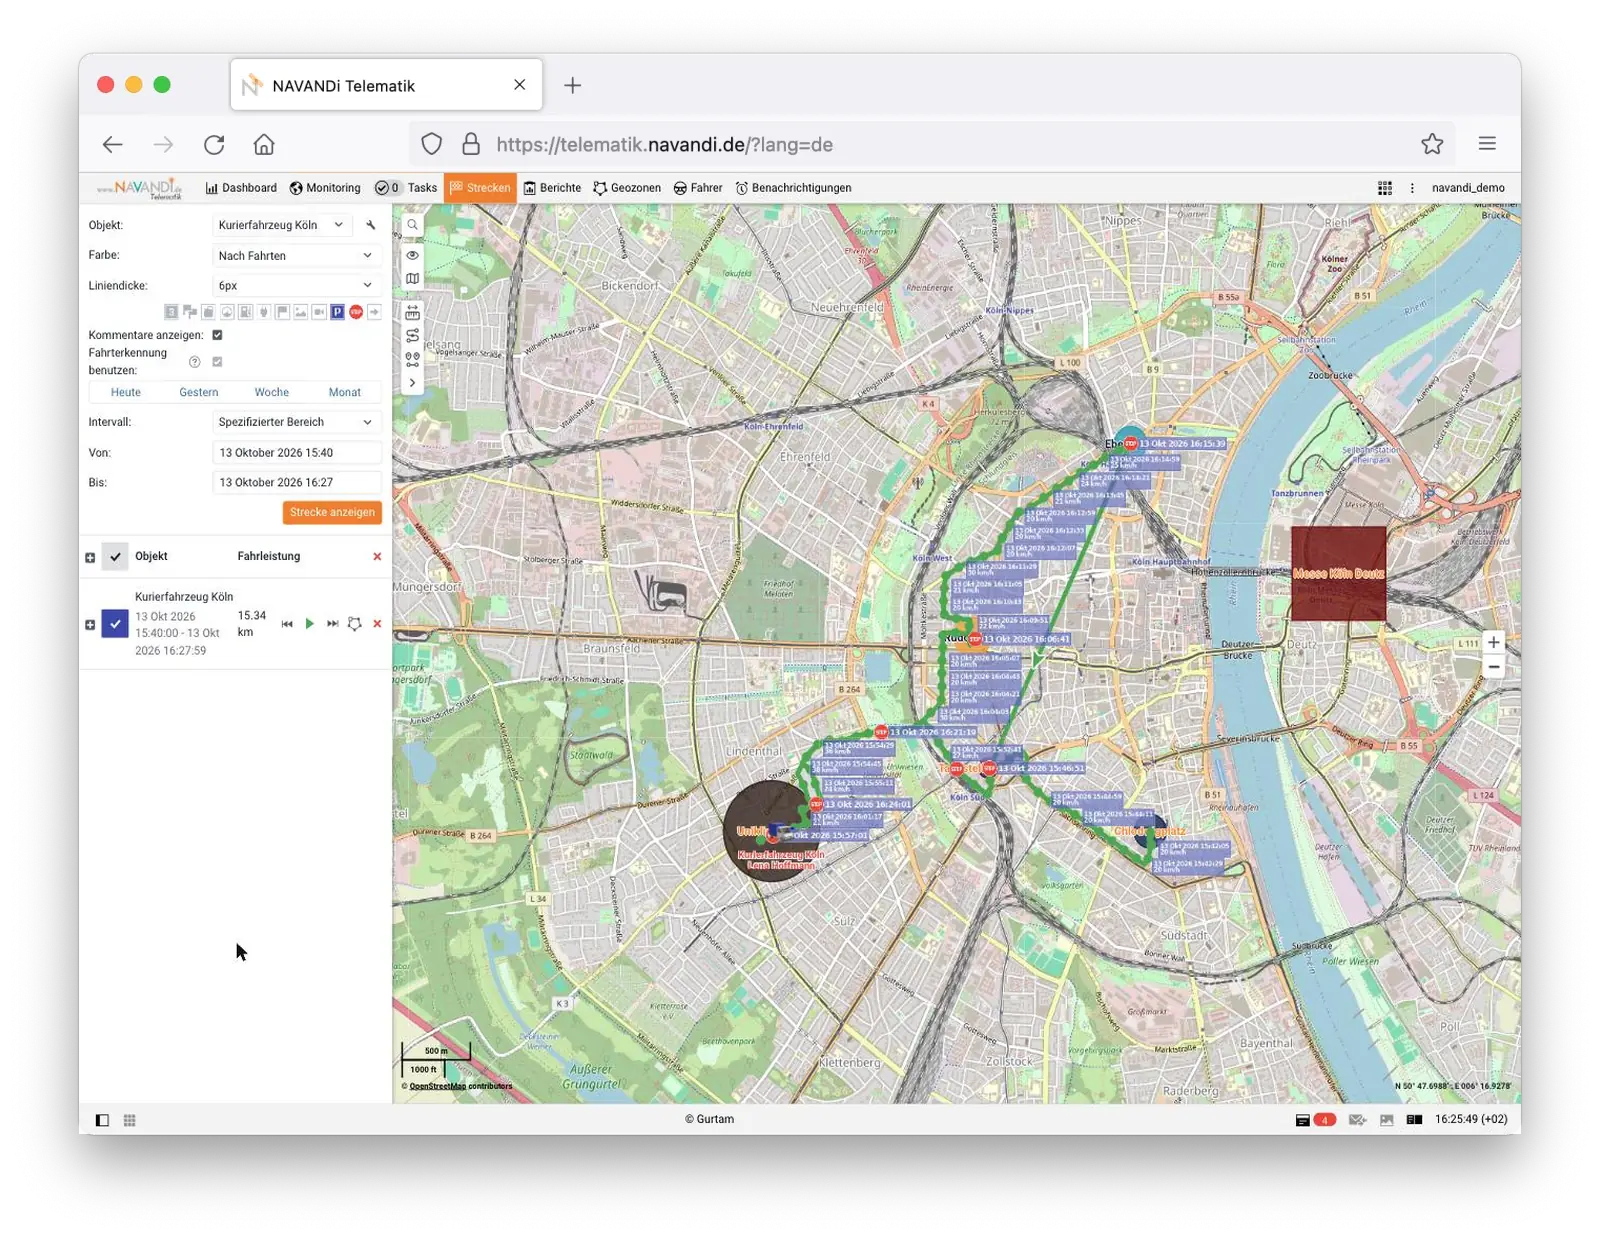Expand the Kurierfahrzeug Köln track row
The width and height of the screenshot is (1600, 1239).
[x=90, y=625]
